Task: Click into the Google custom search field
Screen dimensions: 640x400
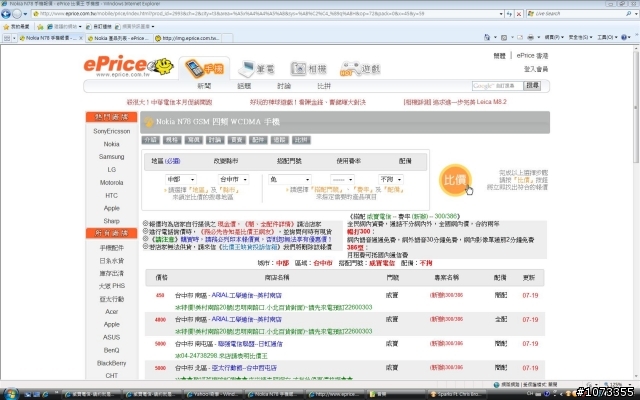Action: [497, 86]
